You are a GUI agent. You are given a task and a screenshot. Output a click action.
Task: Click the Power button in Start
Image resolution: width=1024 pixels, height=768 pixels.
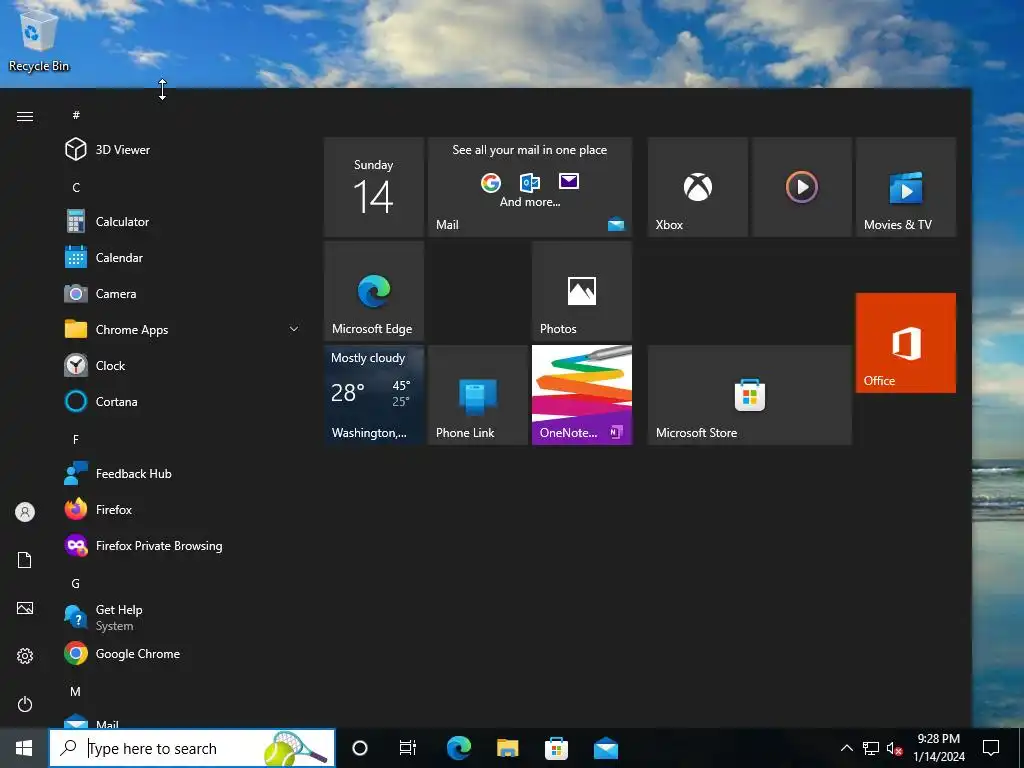[x=25, y=704]
